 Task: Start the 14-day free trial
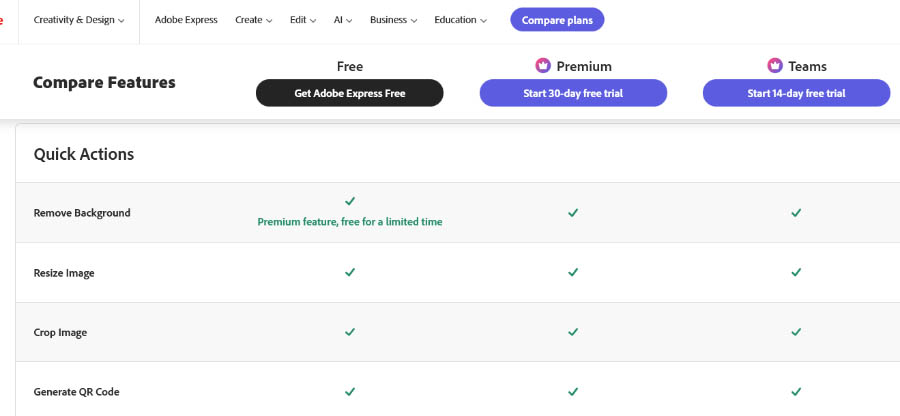[796, 93]
